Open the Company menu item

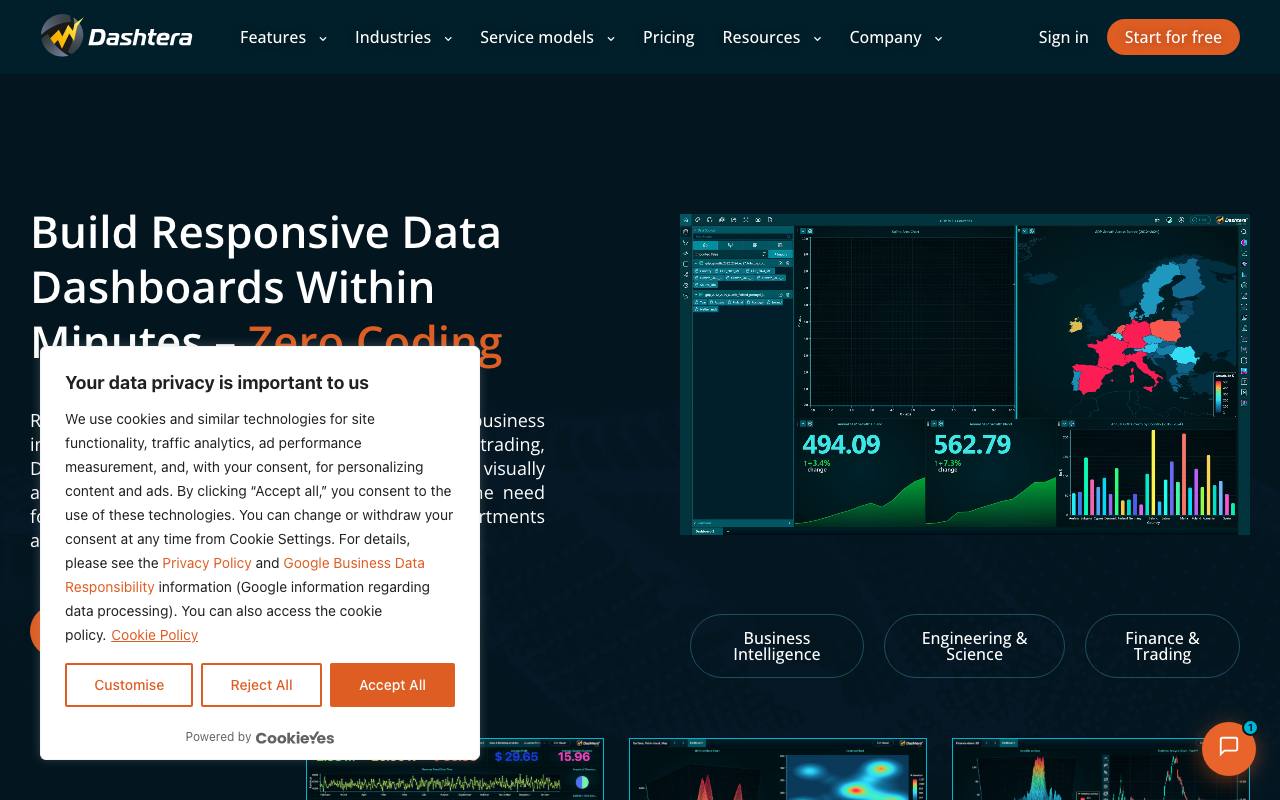click(885, 37)
